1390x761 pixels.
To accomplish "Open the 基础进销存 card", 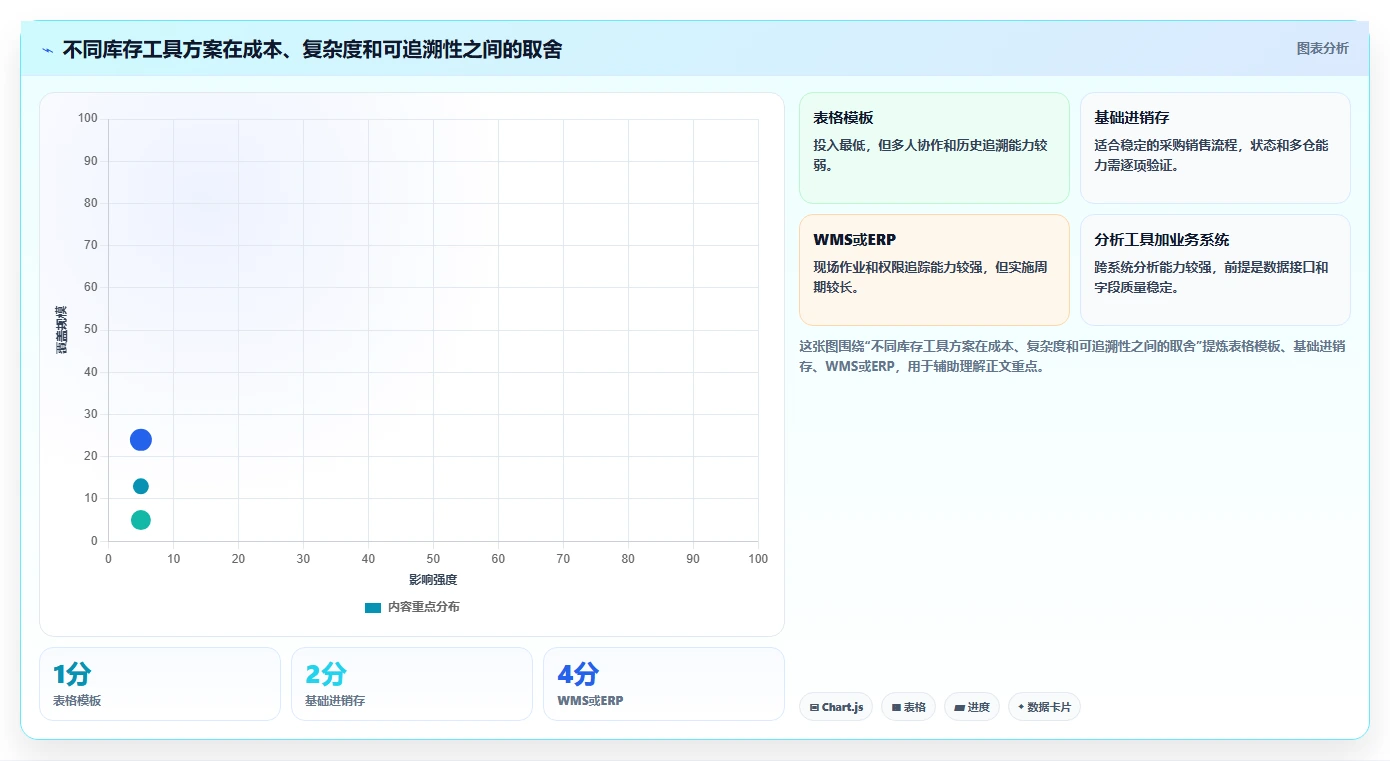I will [x=1215, y=148].
